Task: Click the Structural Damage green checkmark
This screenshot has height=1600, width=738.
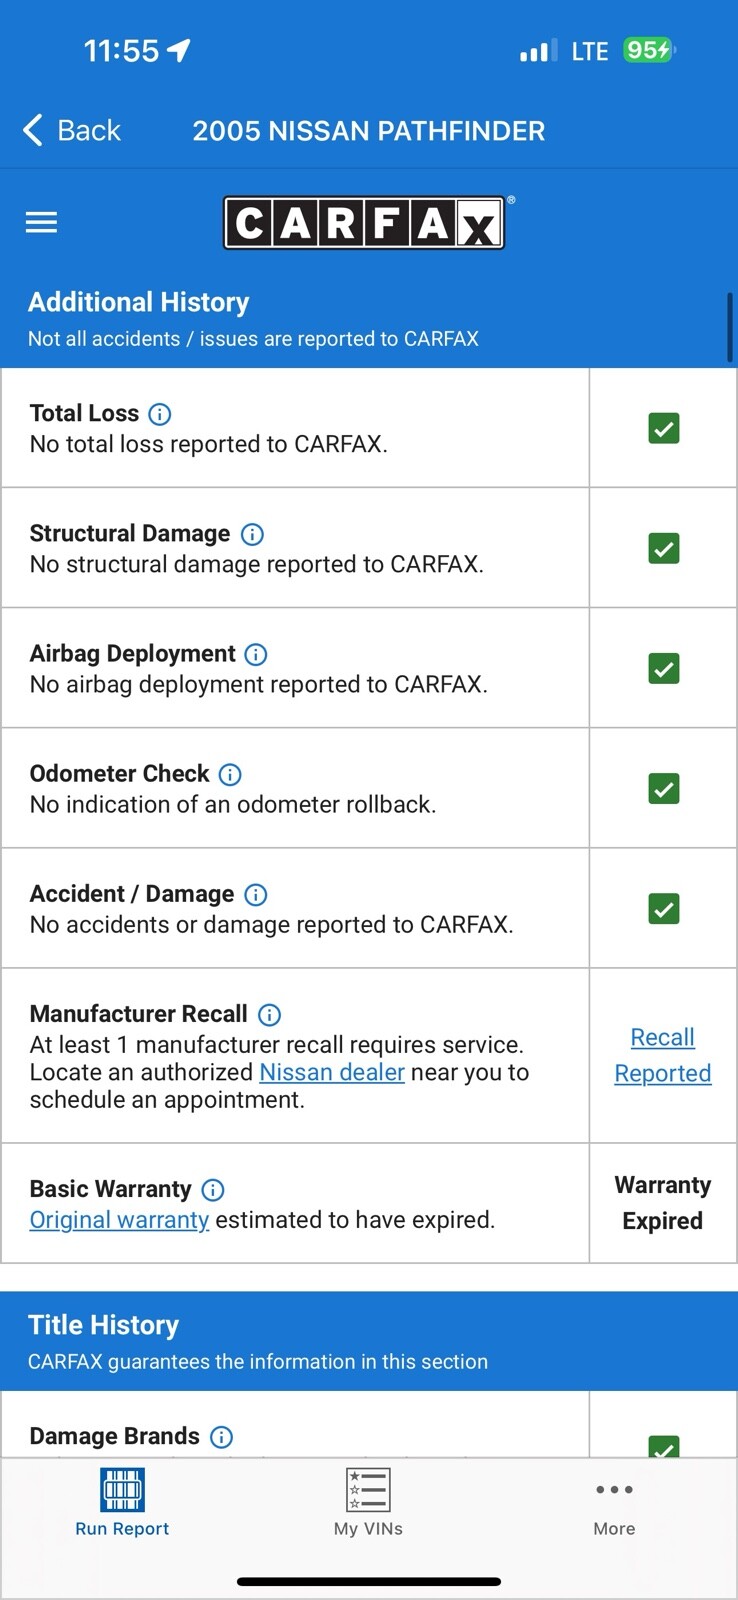Action: 664,548
